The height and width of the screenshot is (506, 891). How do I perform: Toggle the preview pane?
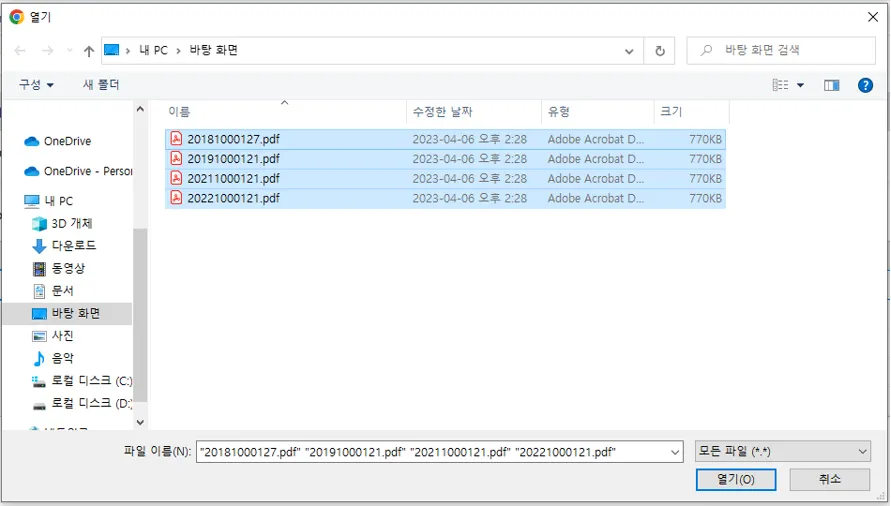[831, 85]
